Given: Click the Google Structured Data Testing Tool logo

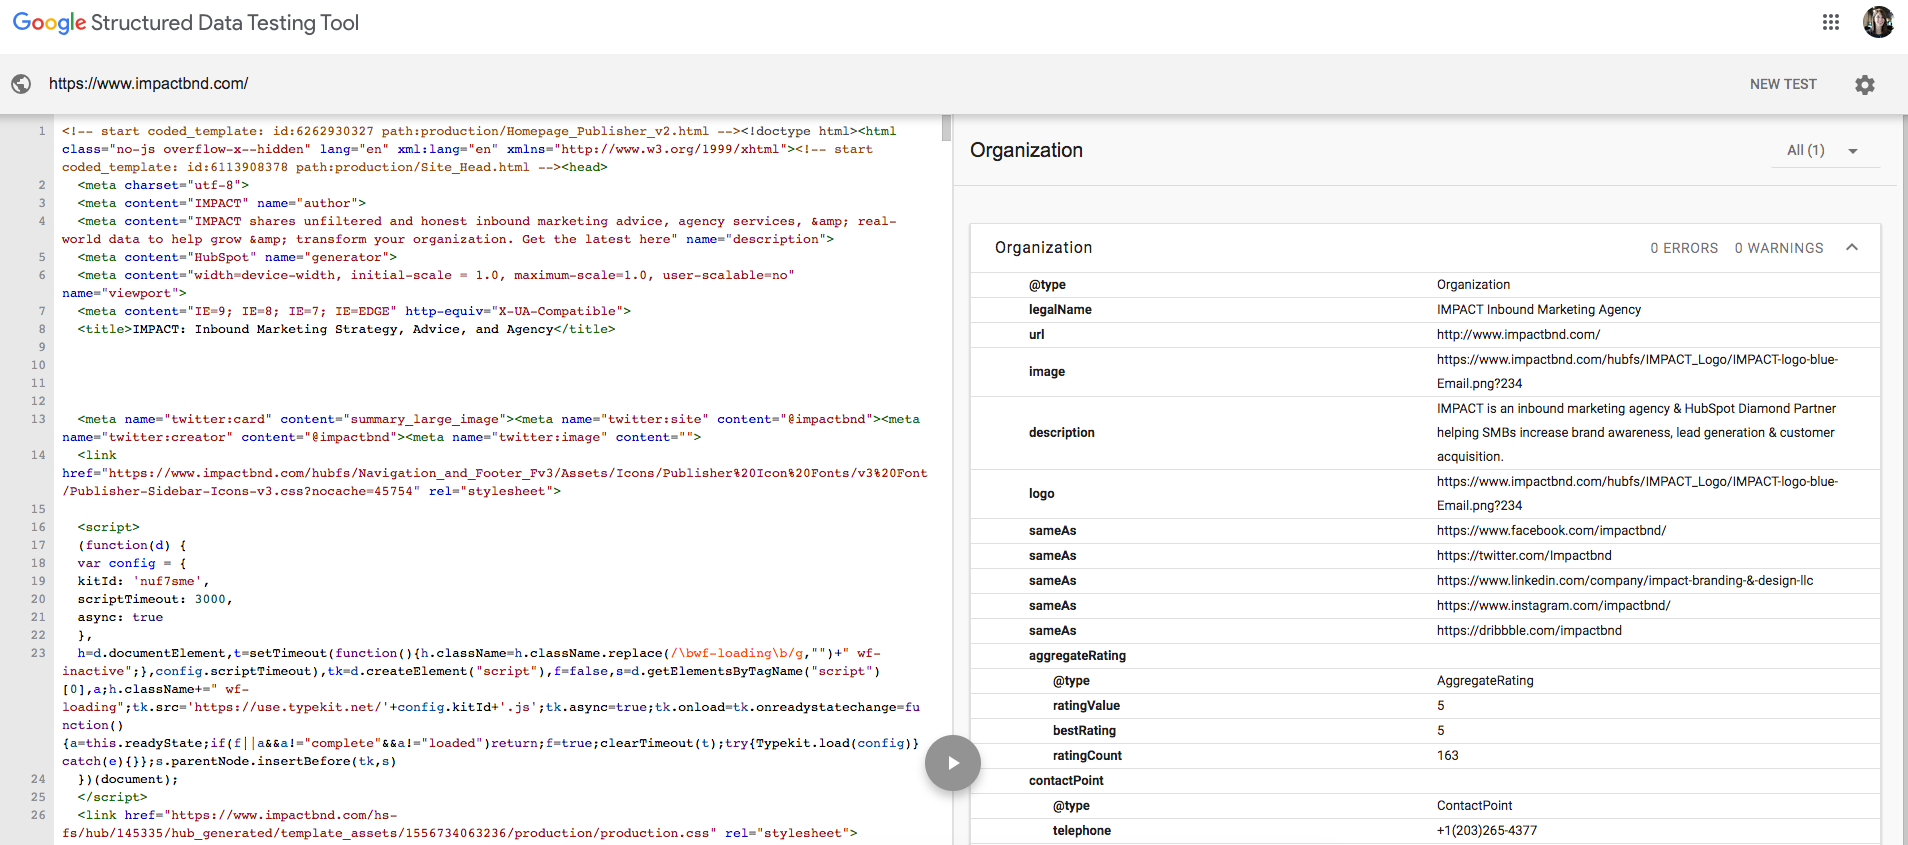Looking at the screenshot, I should (x=186, y=23).
